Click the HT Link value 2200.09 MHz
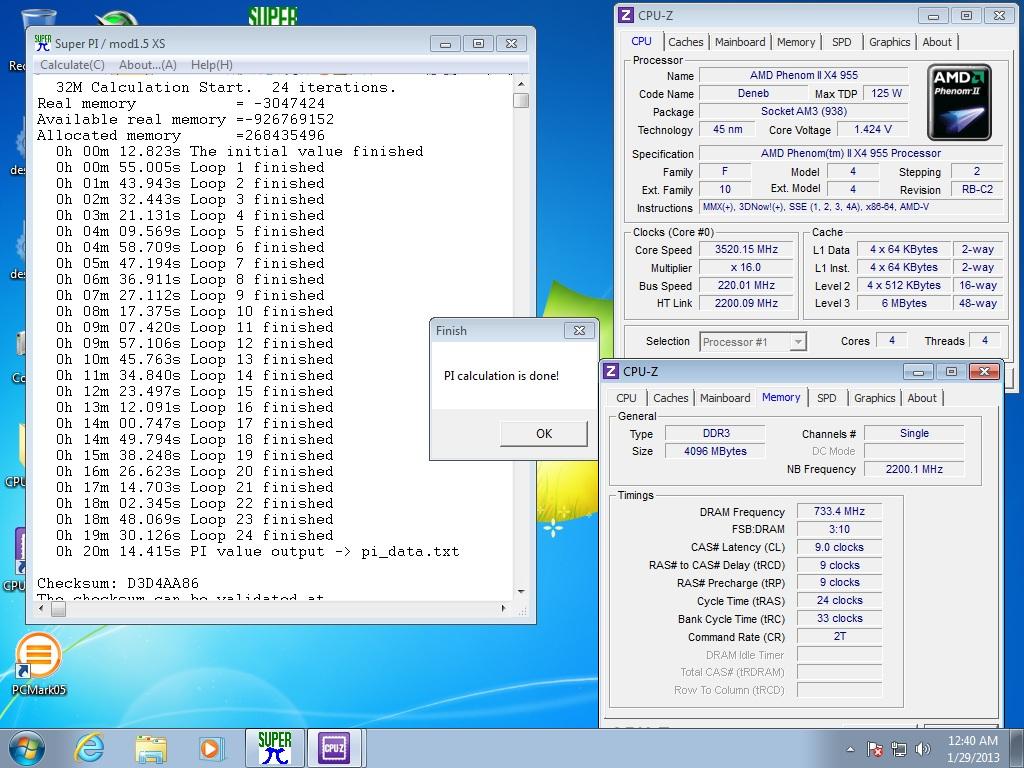 click(x=746, y=303)
